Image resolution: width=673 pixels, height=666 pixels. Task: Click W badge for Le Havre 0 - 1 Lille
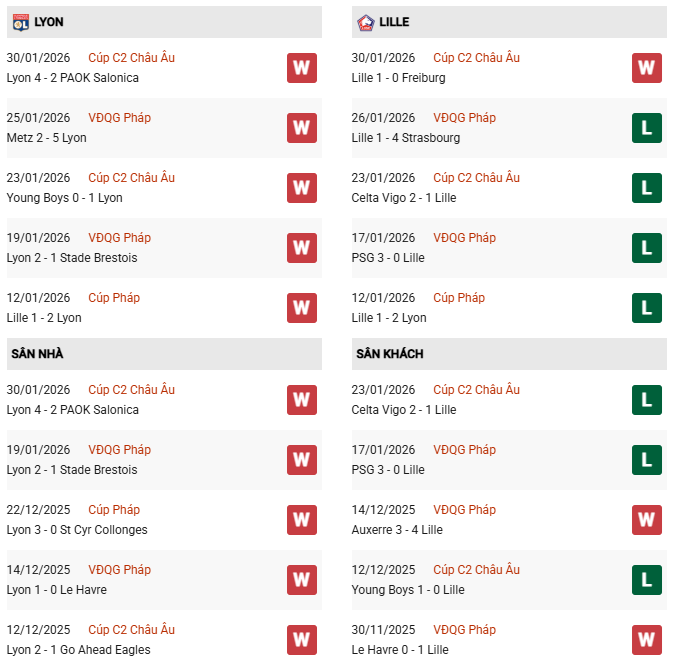(647, 640)
